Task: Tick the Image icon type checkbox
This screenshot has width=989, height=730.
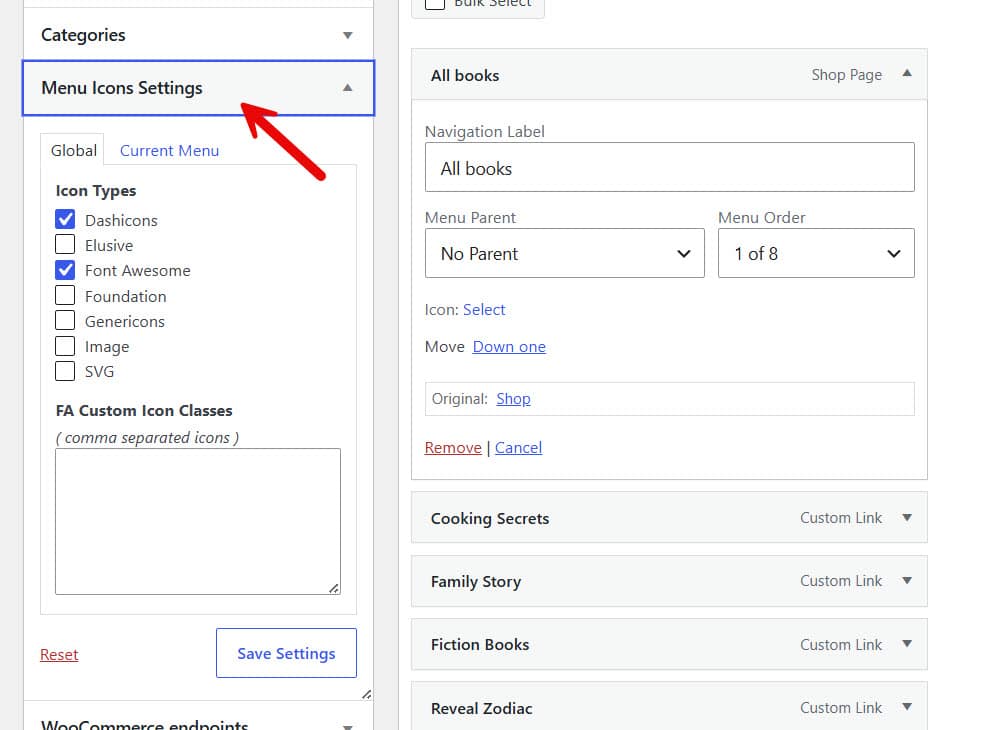Action: tap(65, 346)
